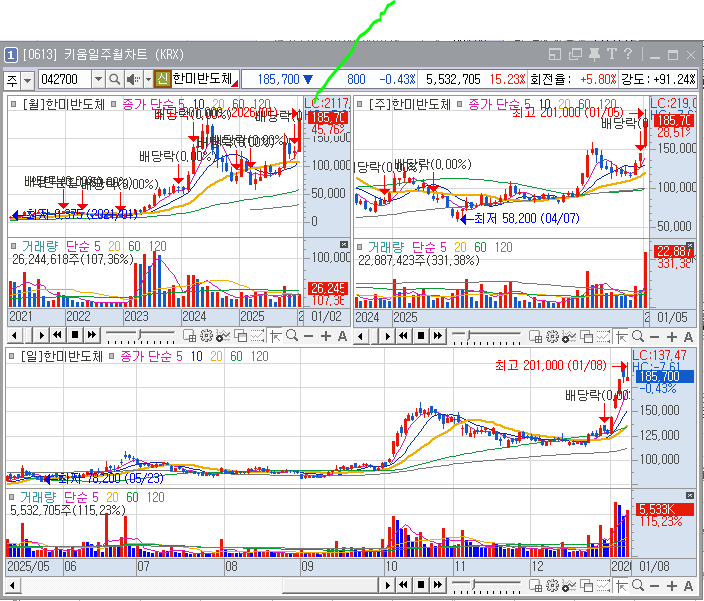
Task: Open the 주 market type dropdown arrow
Action: [x=28, y=80]
